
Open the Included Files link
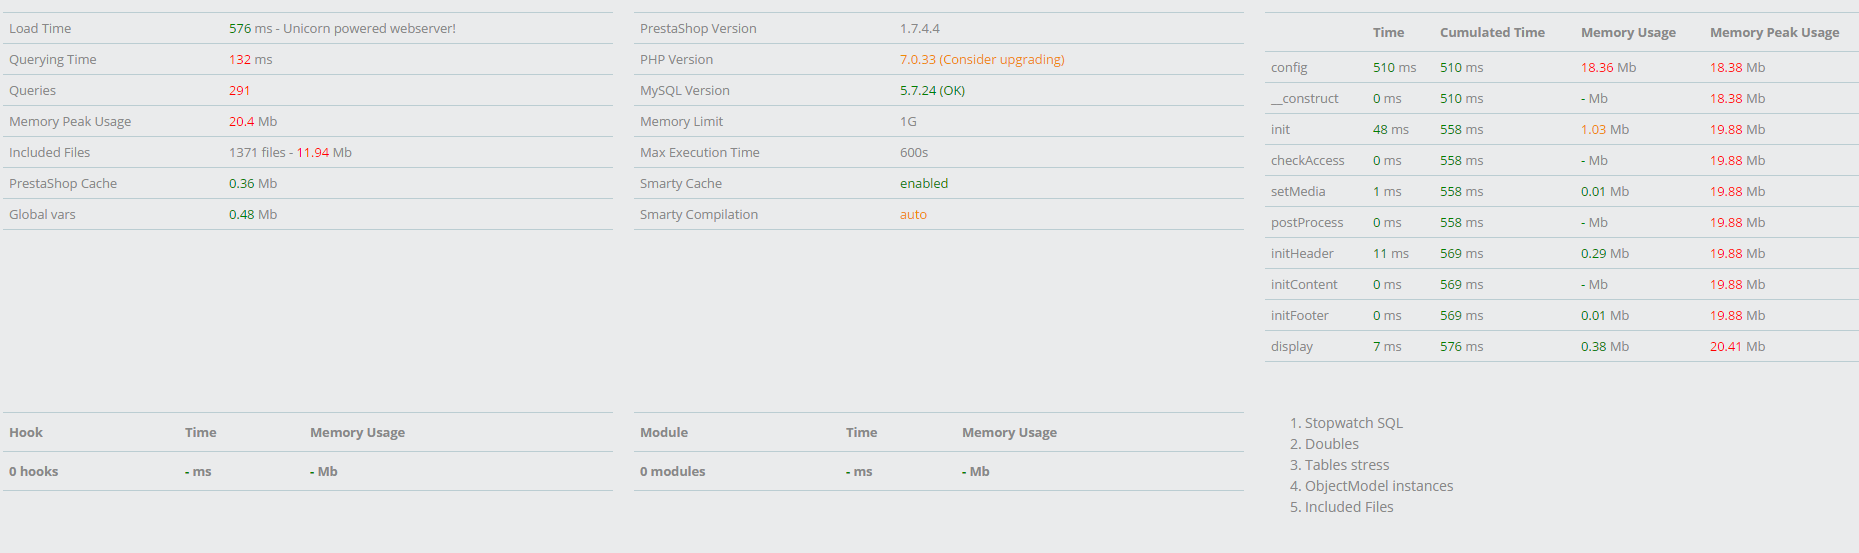point(1348,507)
